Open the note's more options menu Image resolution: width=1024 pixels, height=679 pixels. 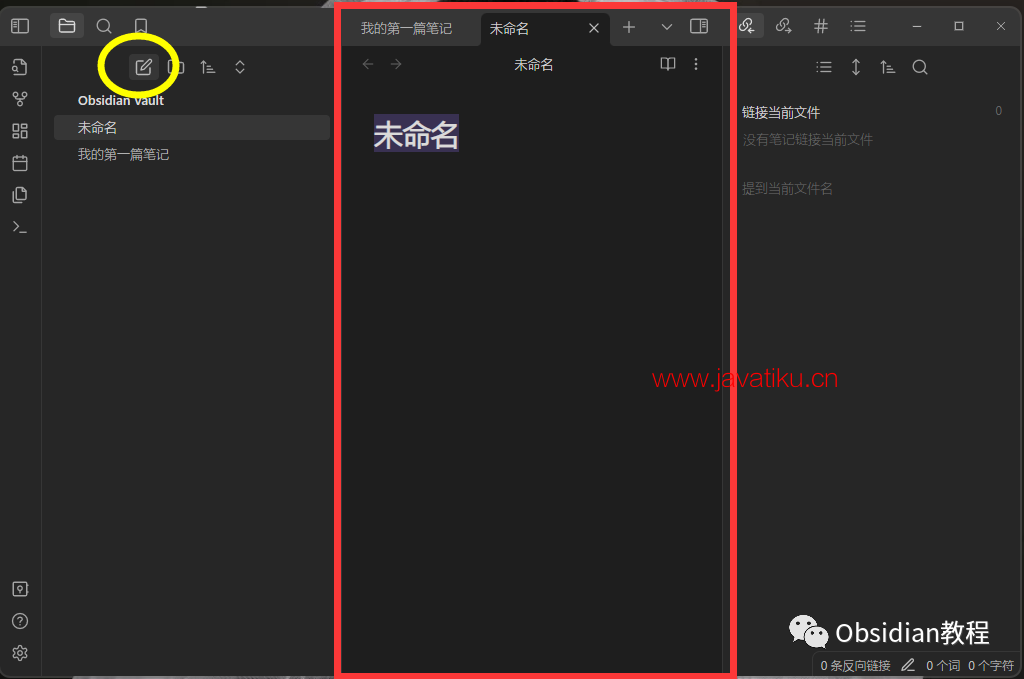696,64
